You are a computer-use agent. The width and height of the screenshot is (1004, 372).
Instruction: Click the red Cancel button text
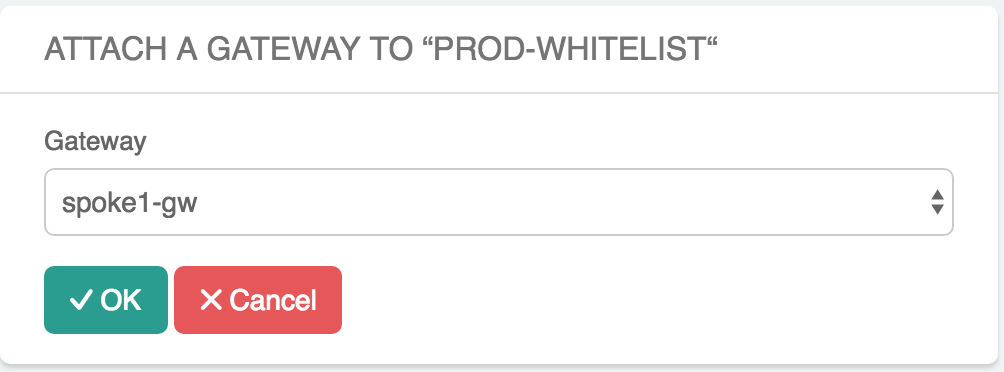[273, 300]
